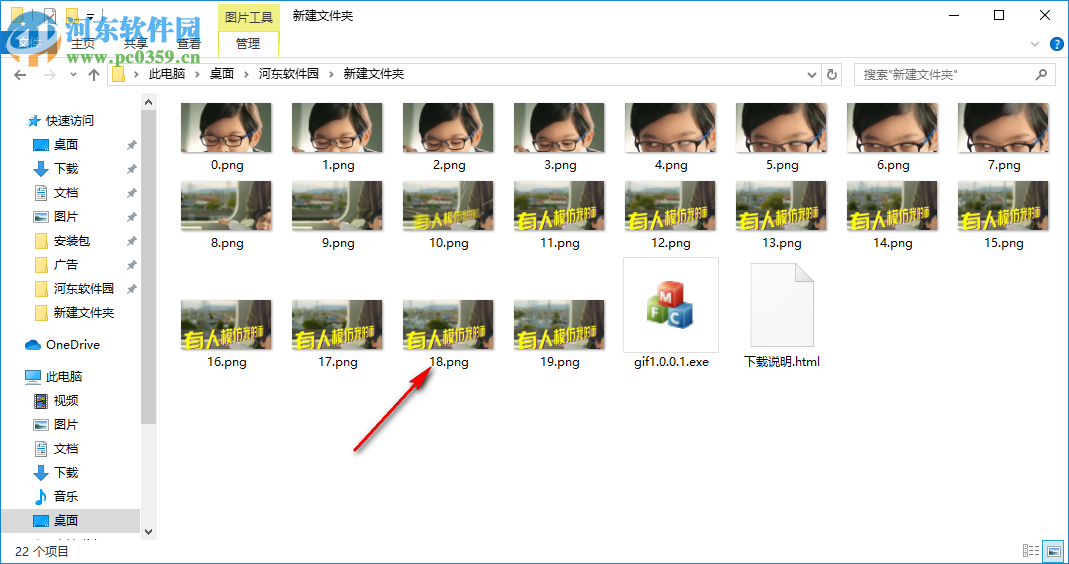
Task: Open the 安装包 folder in sidebar
Action: (x=72, y=241)
